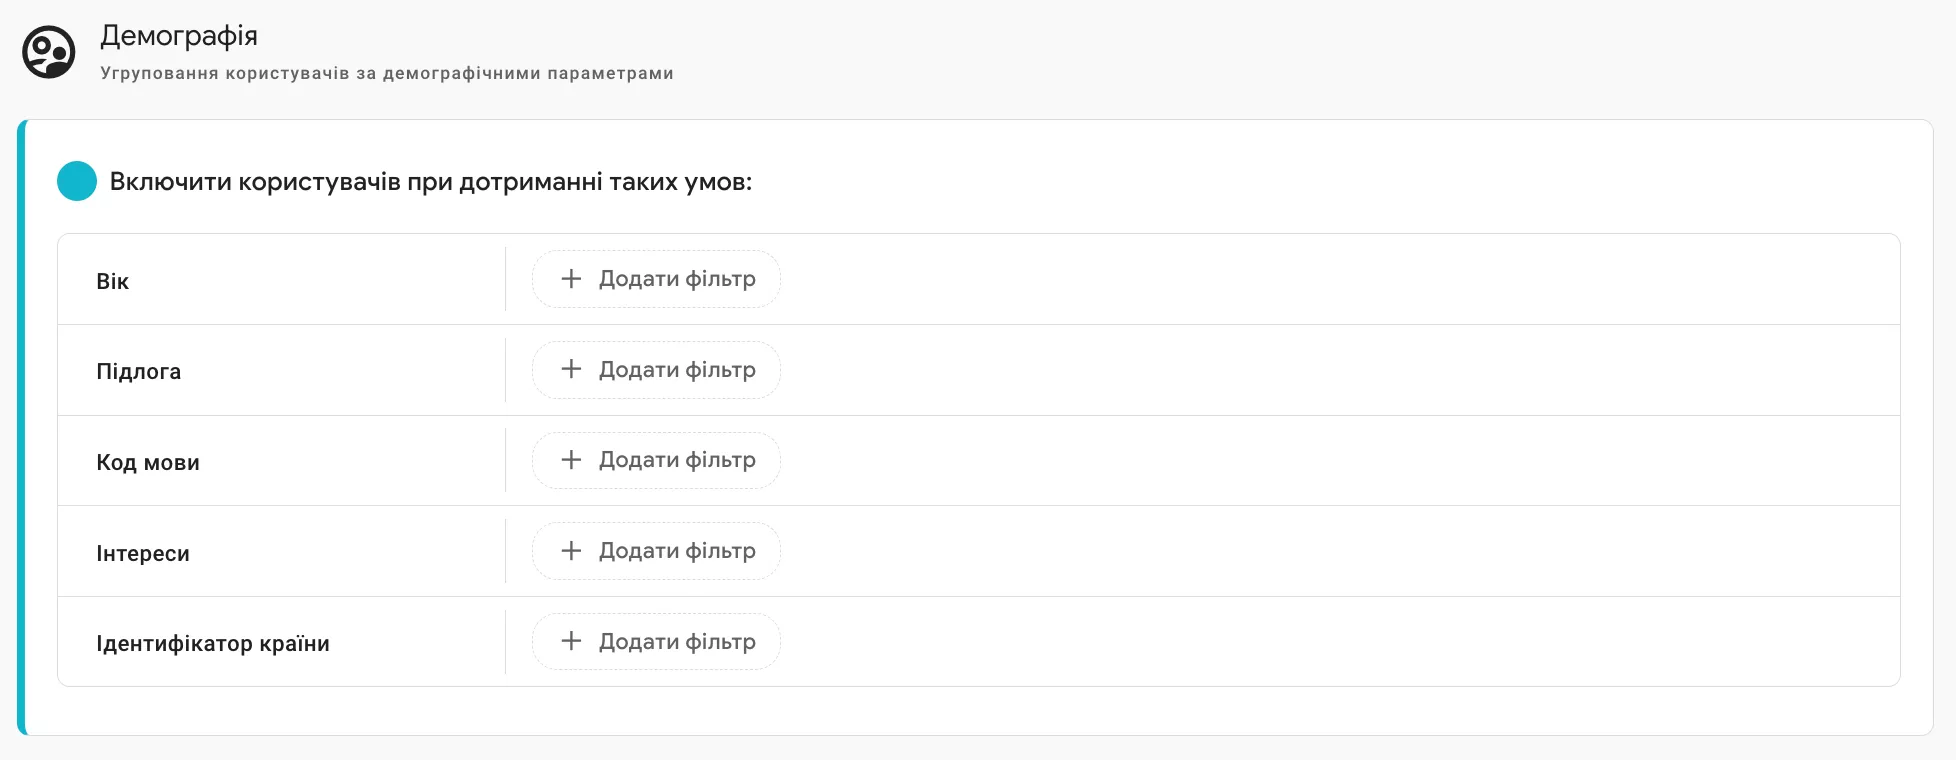The width and height of the screenshot is (1956, 760).
Task: Click the plus icon in the Ідентифікатор країни row
Action: (571, 641)
